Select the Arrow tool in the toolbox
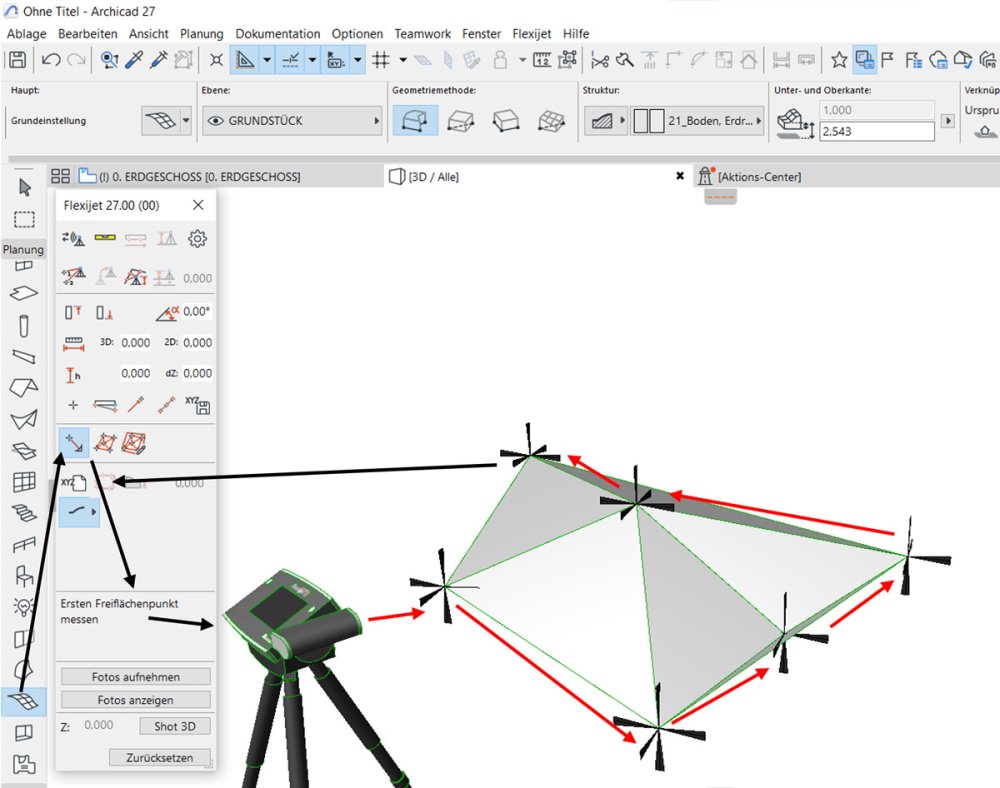The height and width of the screenshot is (788, 1000). coord(24,187)
